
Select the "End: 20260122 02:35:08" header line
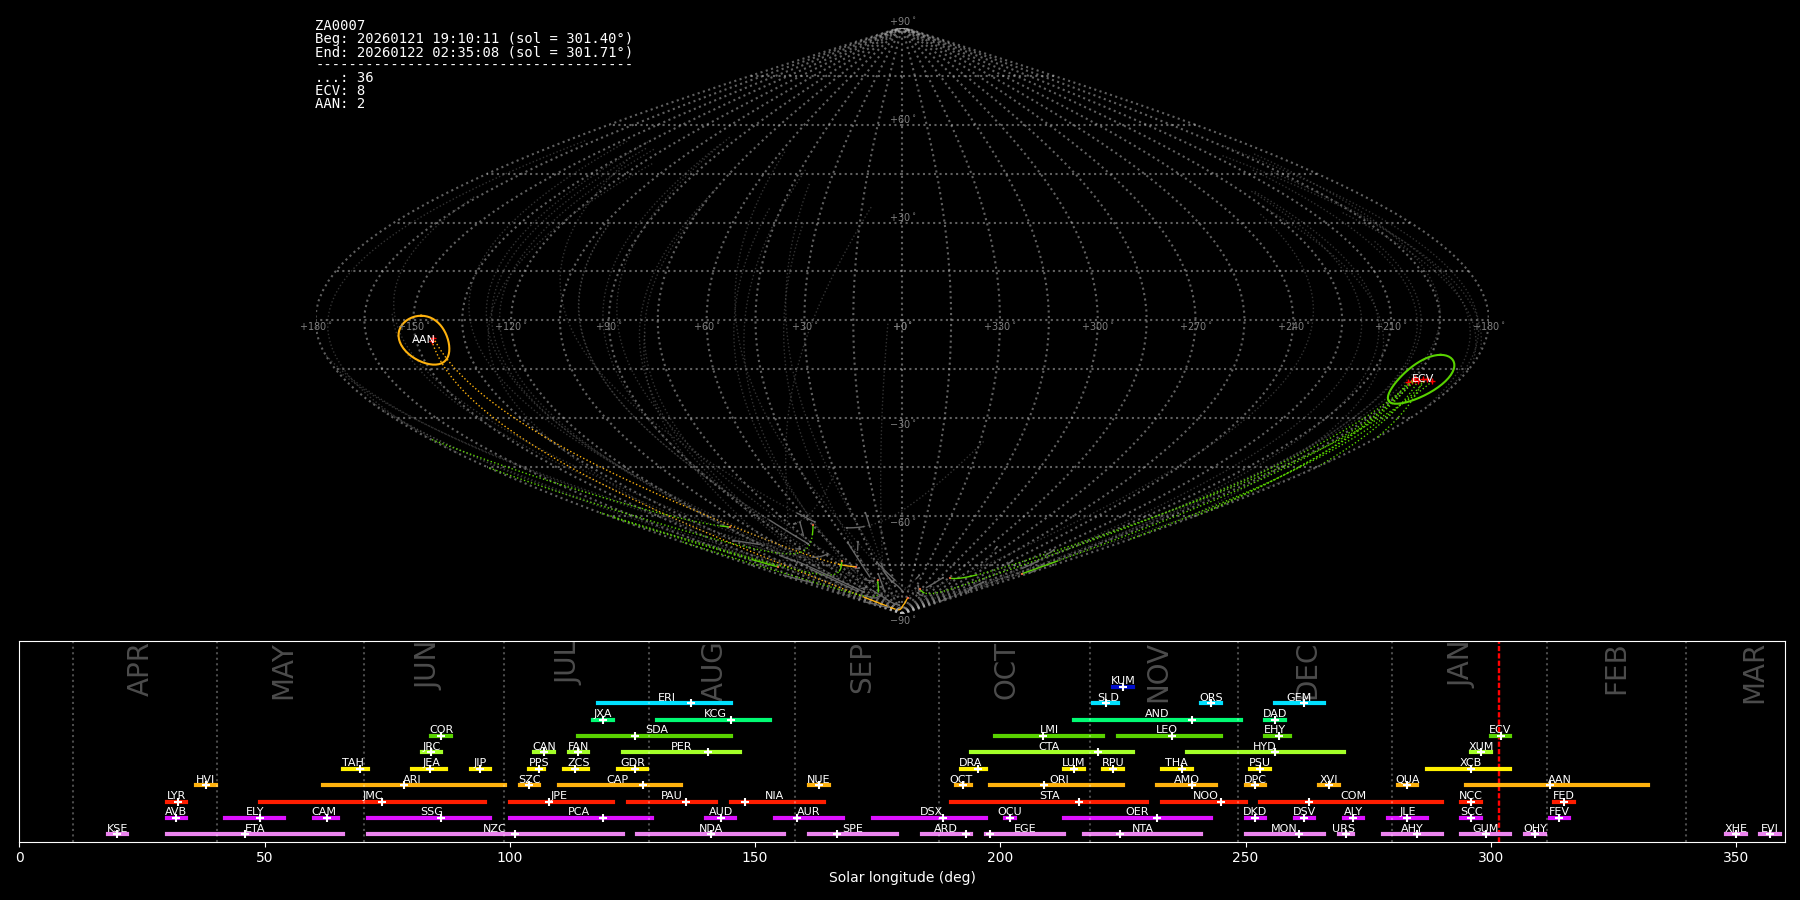474,52
